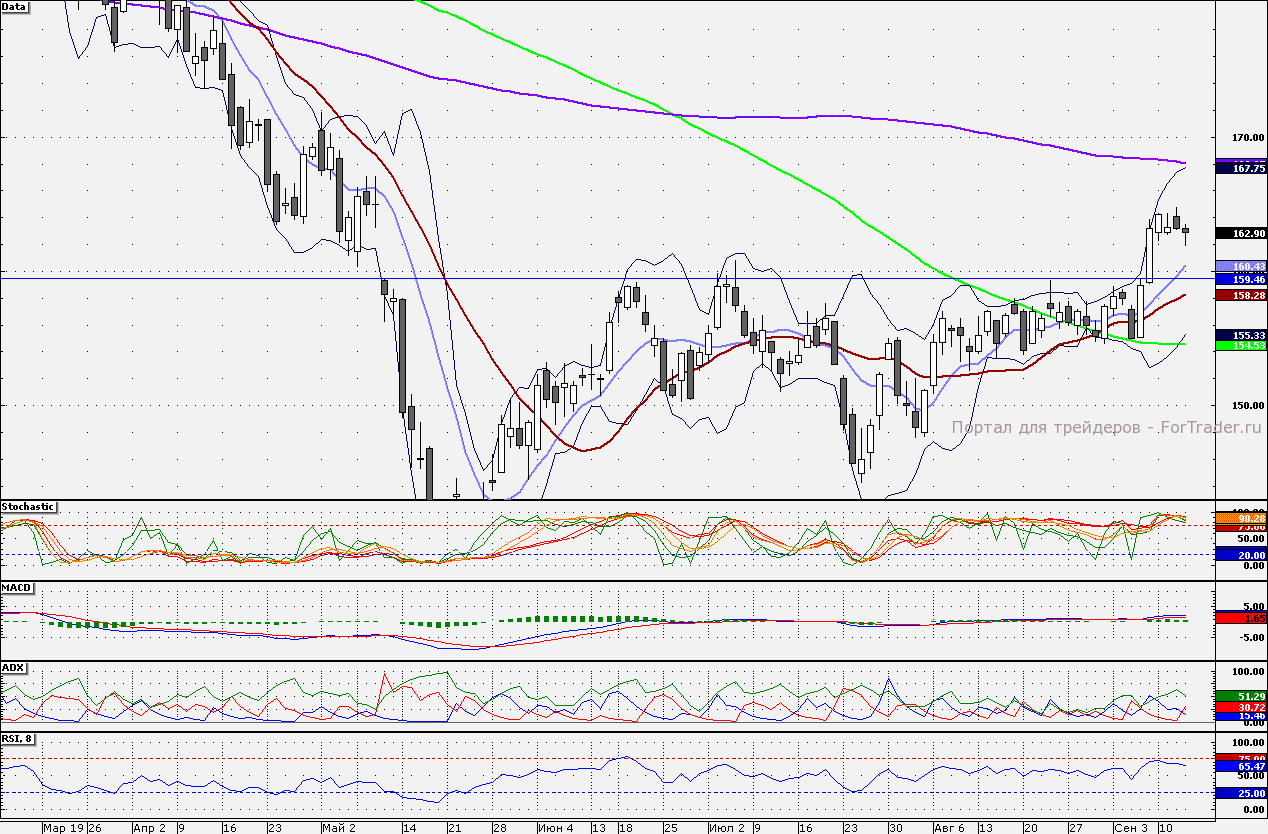Select the 90.28 Stochastic value tag
The image size is (1268, 834).
coord(1241,518)
